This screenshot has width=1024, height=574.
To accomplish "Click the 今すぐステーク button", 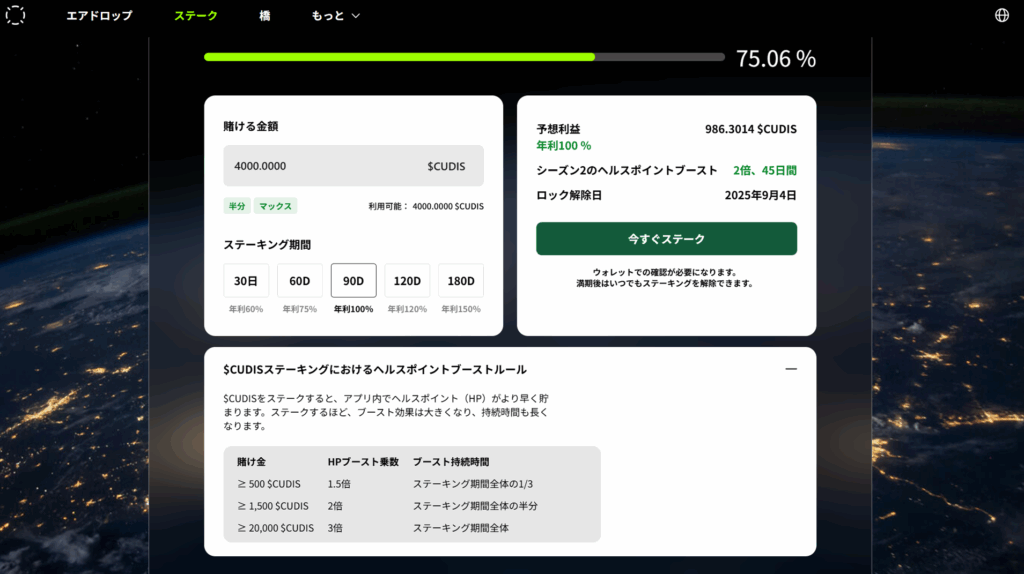I will [666, 238].
